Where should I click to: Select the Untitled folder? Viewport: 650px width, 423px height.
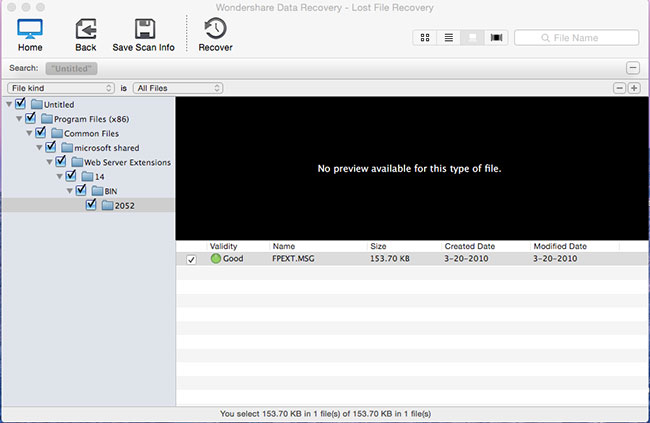(53, 105)
